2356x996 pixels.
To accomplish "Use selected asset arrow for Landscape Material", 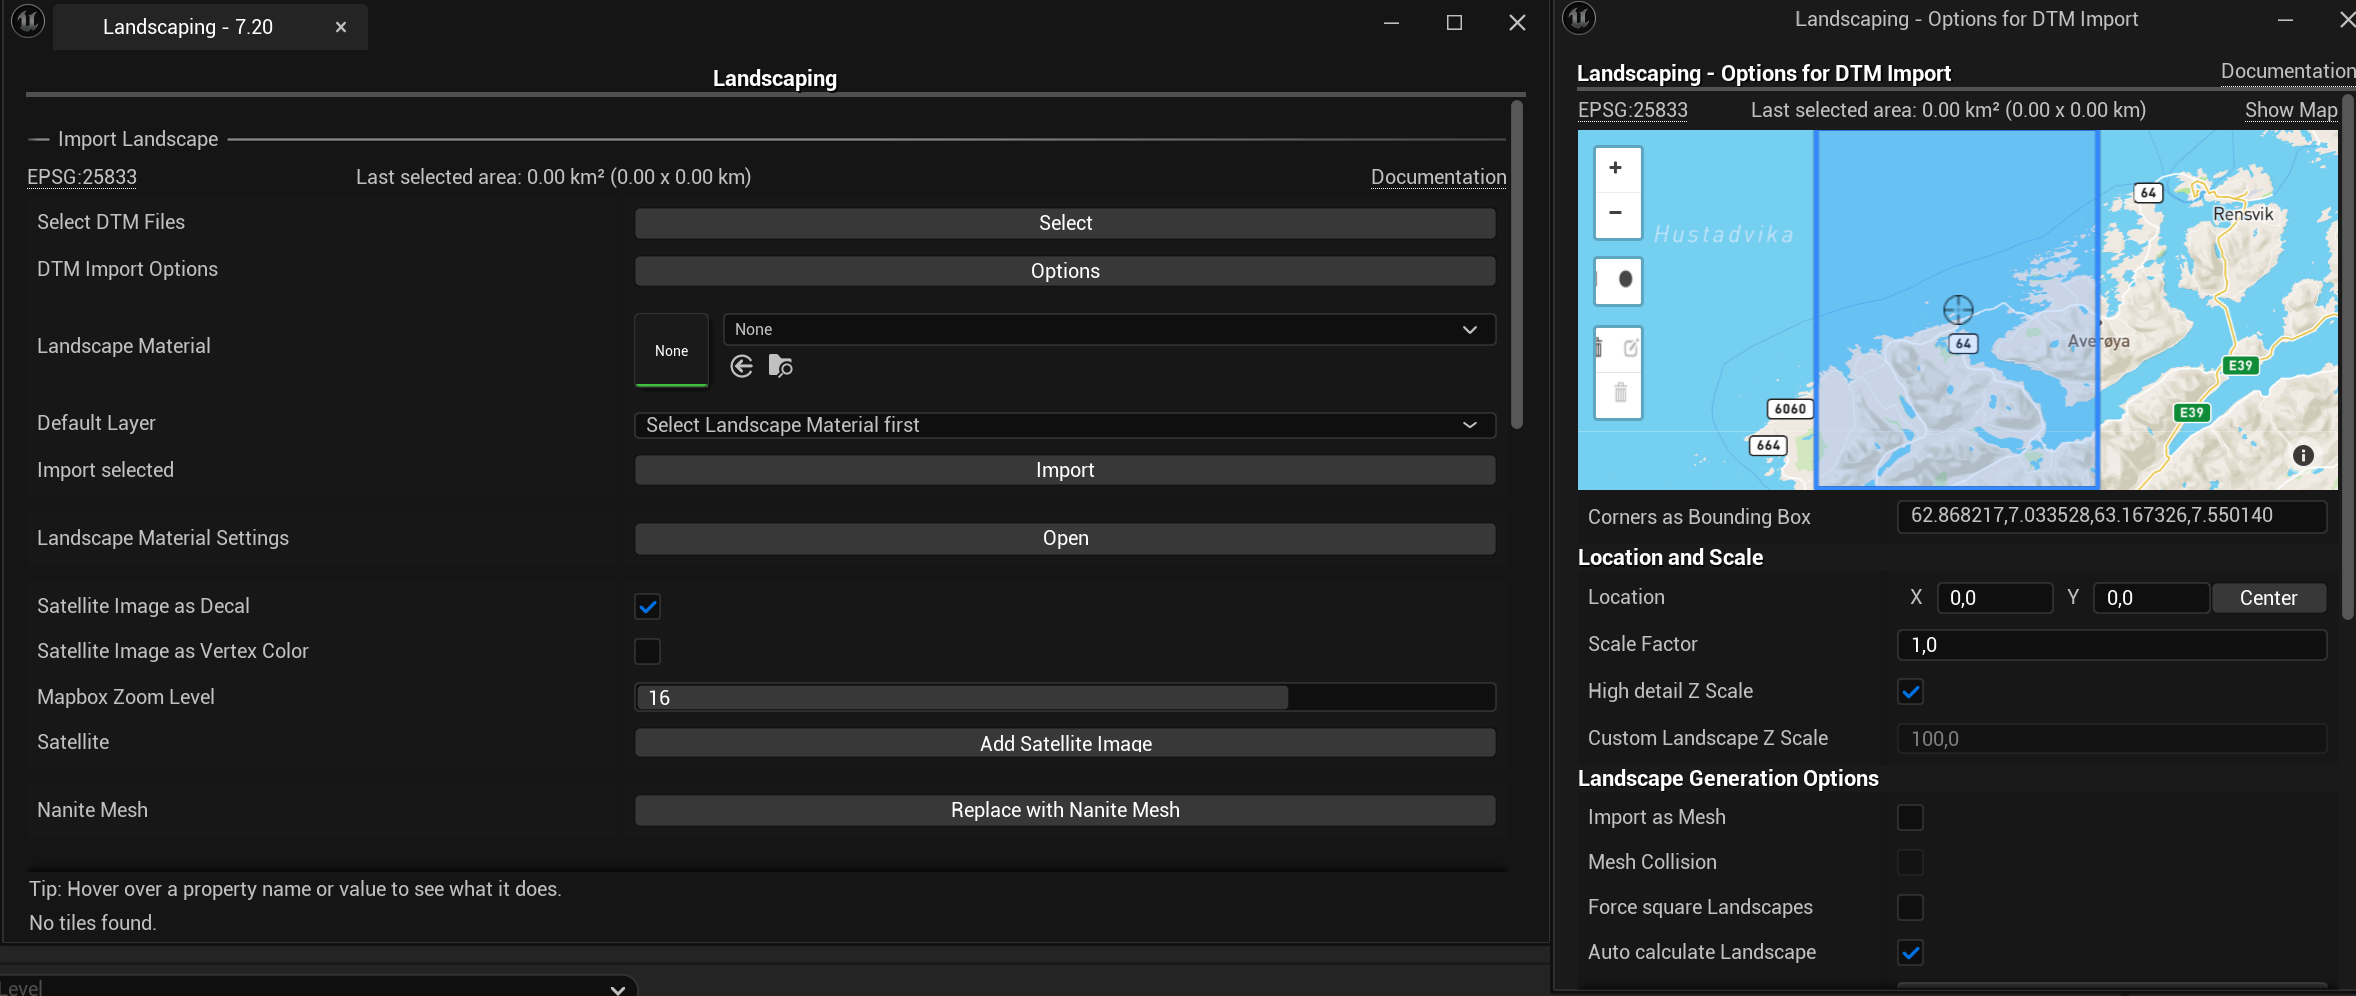I will (741, 367).
